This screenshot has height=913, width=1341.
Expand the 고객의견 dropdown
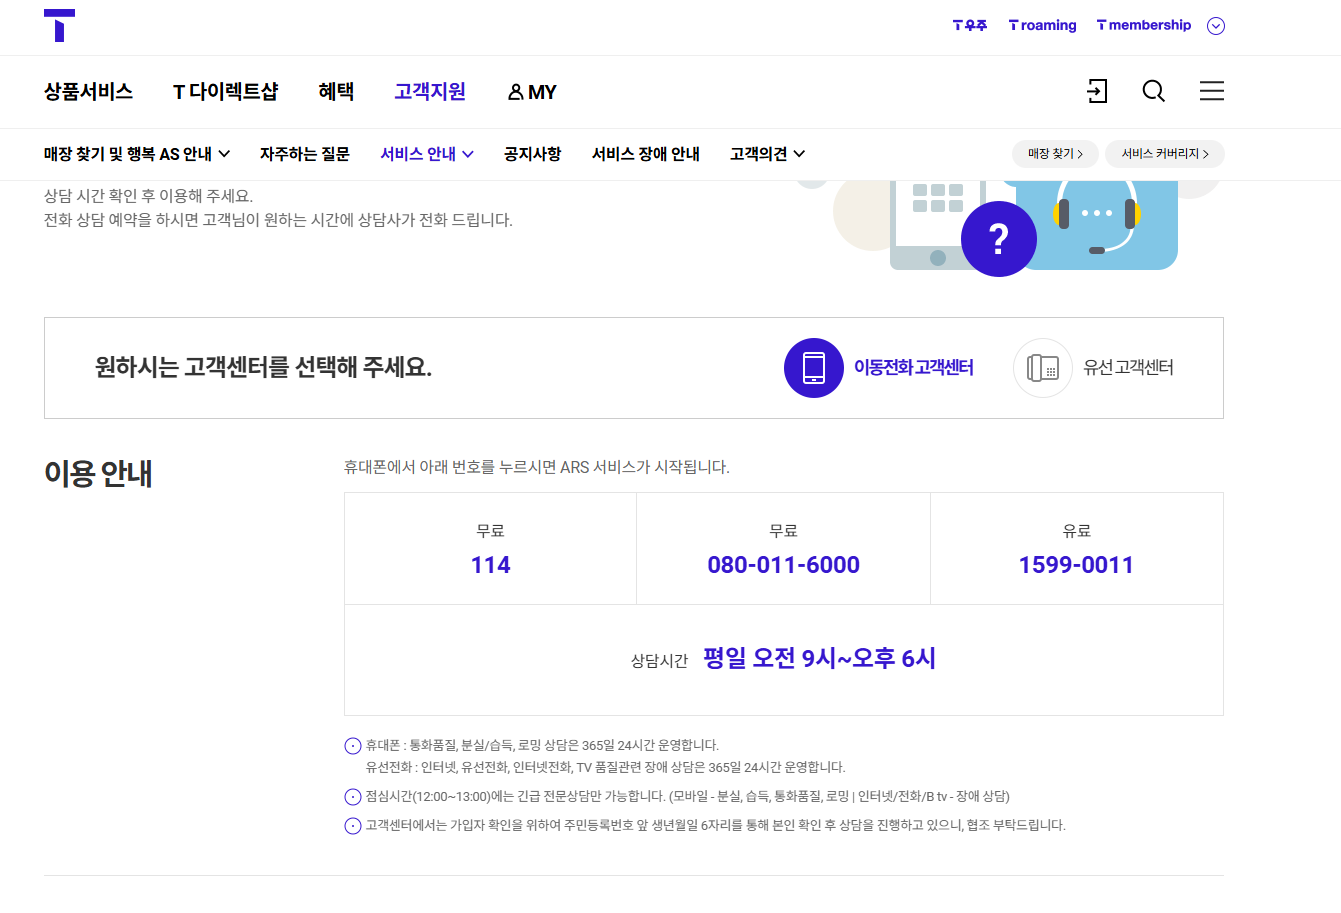[767, 154]
